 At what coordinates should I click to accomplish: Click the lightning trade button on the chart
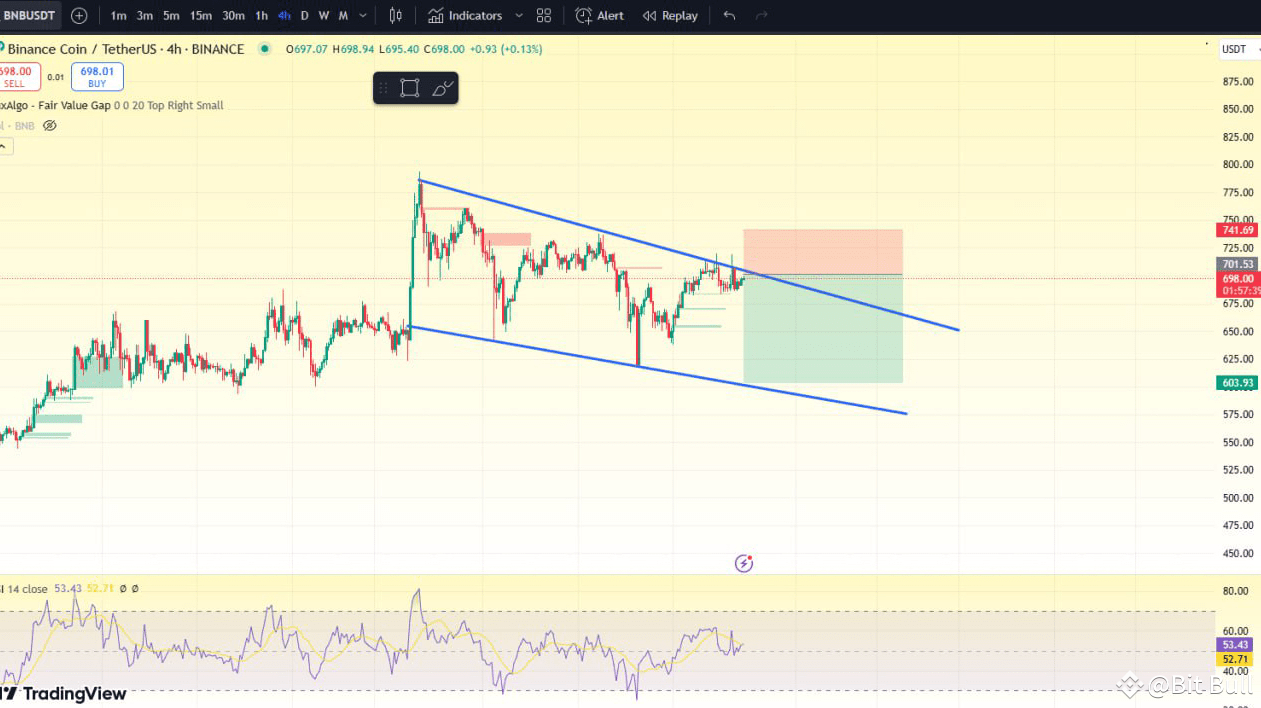pos(743,563)
